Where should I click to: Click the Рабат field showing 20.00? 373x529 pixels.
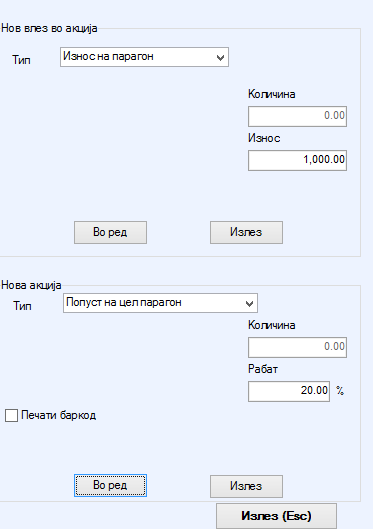click(289, 391)
